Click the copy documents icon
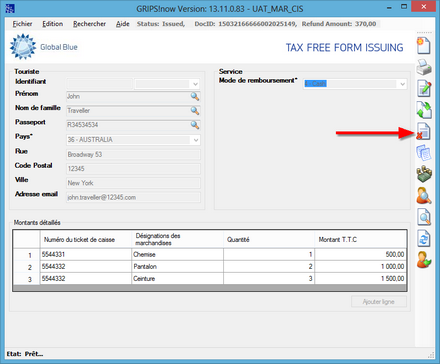This screenshot has height=364, width=440. (x=424, y=153)
